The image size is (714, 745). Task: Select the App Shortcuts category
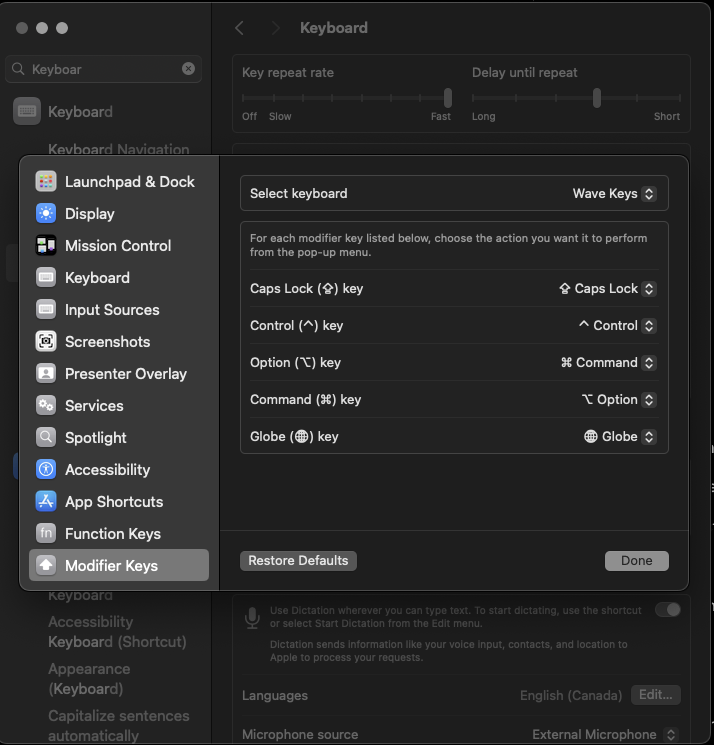[119, 502]
